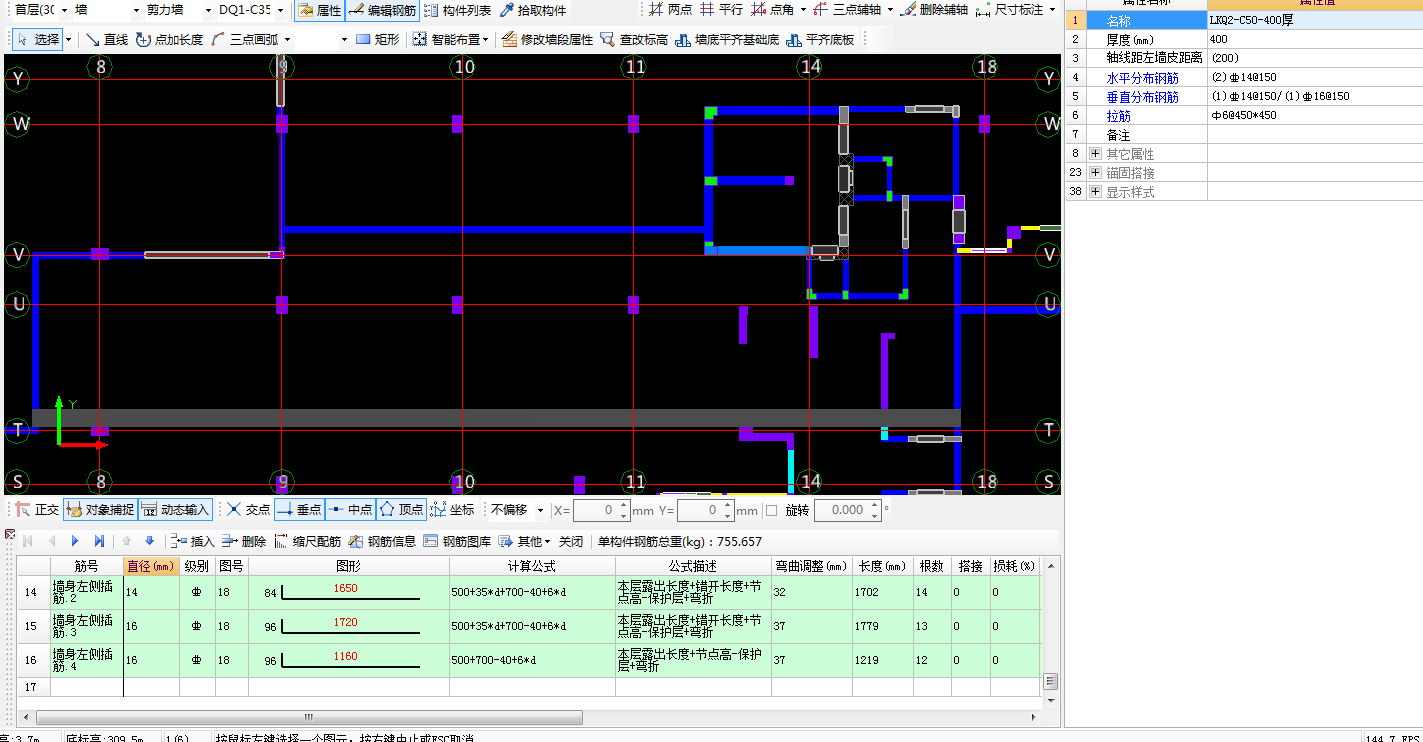Activate the 选择 selection cursor tool

pos(38,39)
